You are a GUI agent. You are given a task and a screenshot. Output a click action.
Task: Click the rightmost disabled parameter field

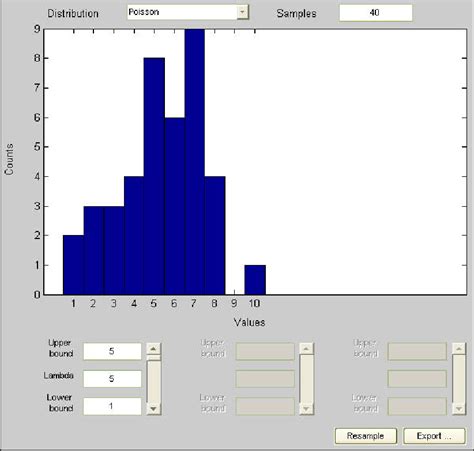417,379
